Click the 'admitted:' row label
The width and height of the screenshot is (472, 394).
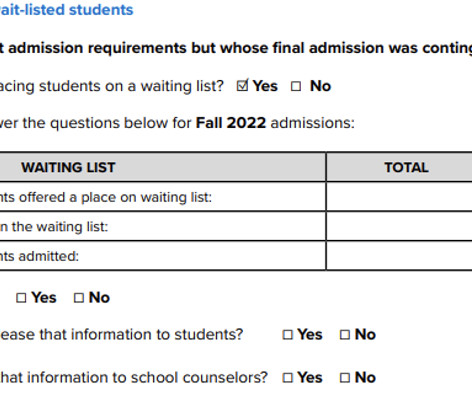coord(39,256)
